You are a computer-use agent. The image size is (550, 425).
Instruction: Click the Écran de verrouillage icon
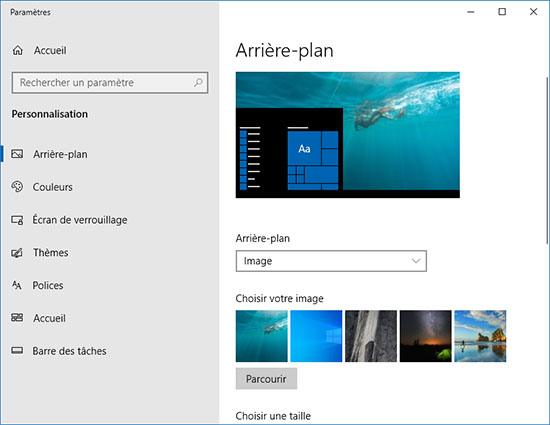point(17,220)
